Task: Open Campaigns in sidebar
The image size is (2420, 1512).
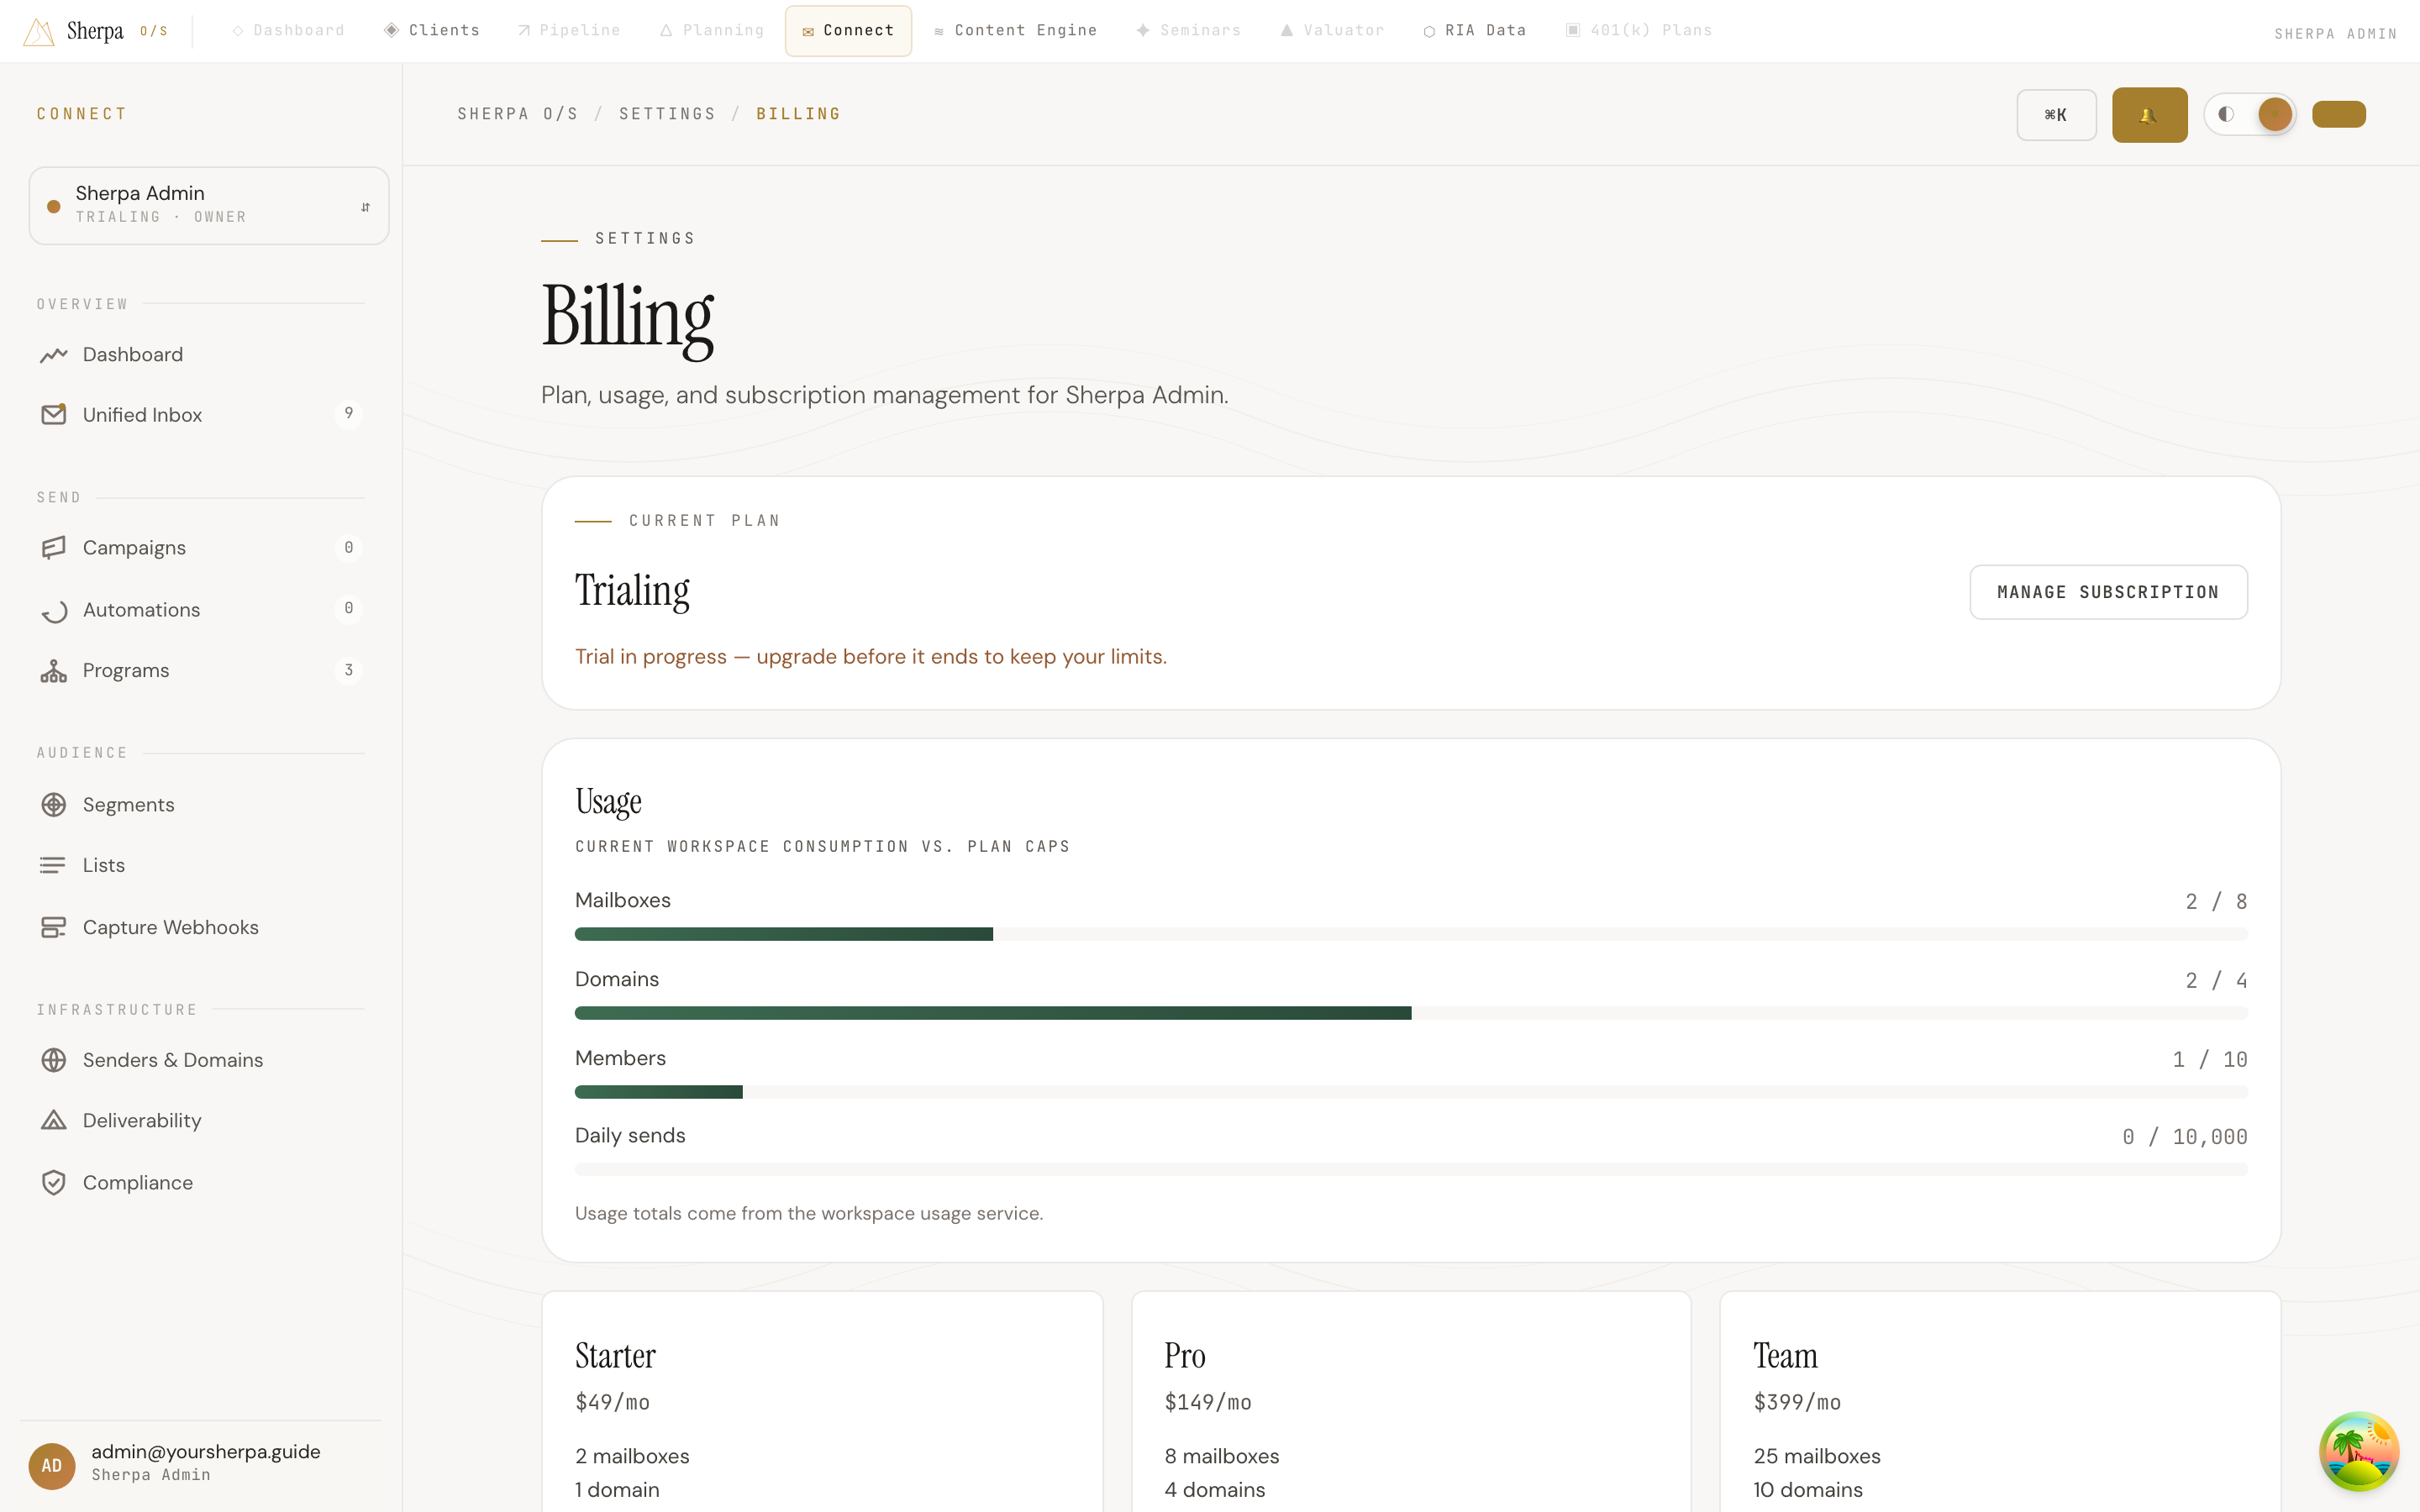Action: pyautogui.click(x=200, y=548)
